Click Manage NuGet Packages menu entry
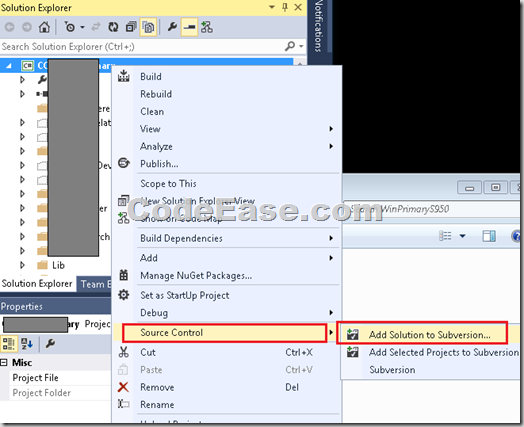The height and width of the screenshot is (427, 524). point(196,276)
